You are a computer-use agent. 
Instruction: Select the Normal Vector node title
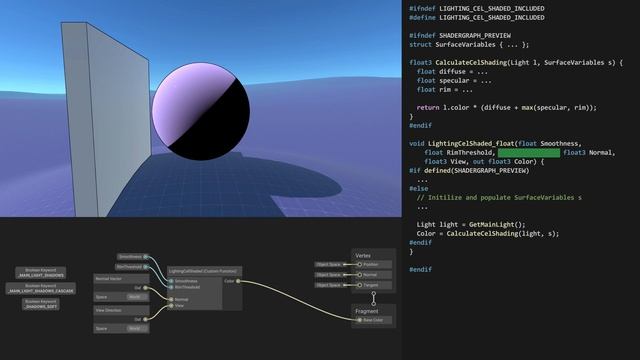tap(109, 279)
